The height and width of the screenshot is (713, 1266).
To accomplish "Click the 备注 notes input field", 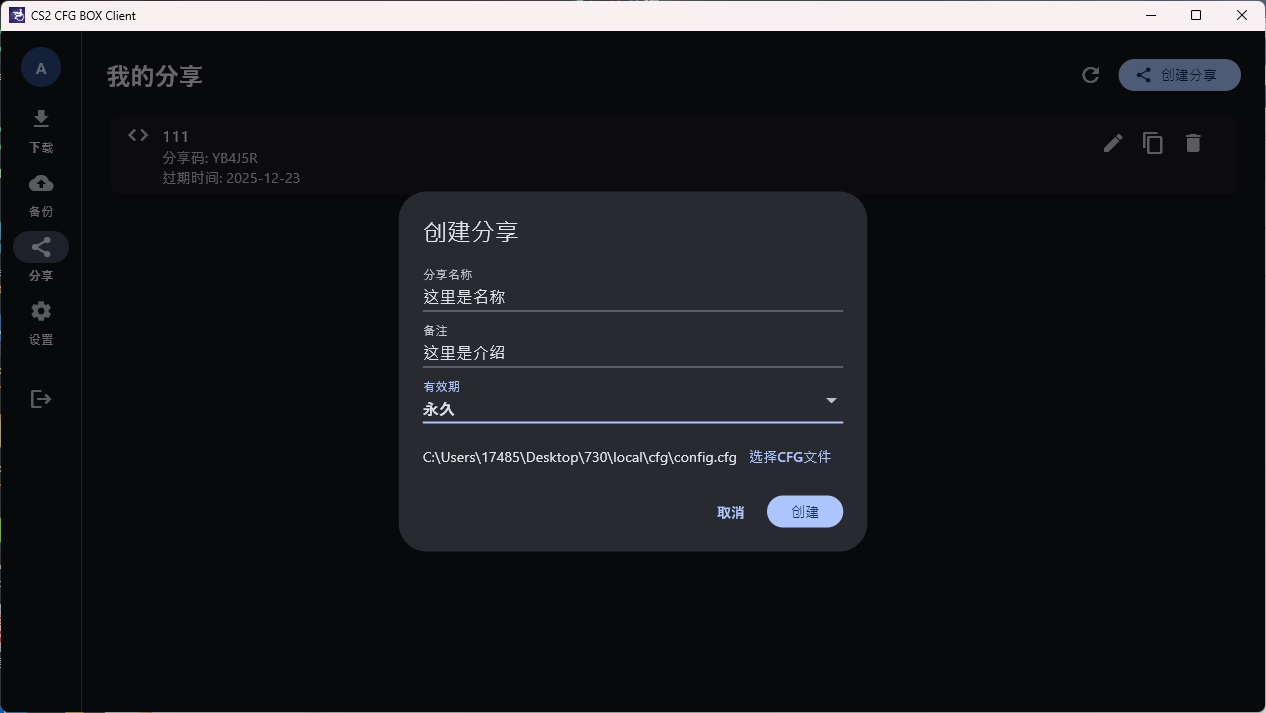I will pyautogui.click(x=632, y=353).
